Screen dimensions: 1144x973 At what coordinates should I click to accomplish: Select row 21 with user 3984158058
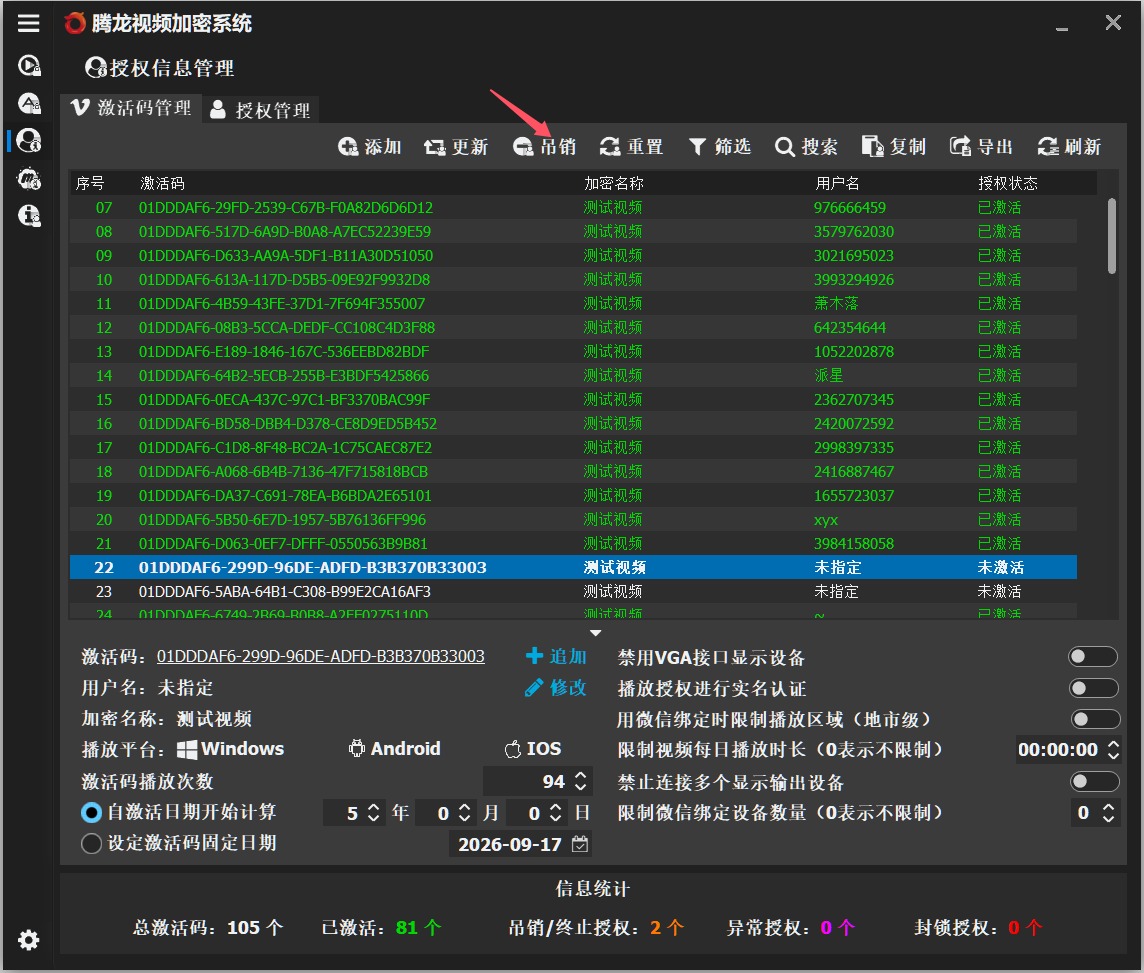573,543
